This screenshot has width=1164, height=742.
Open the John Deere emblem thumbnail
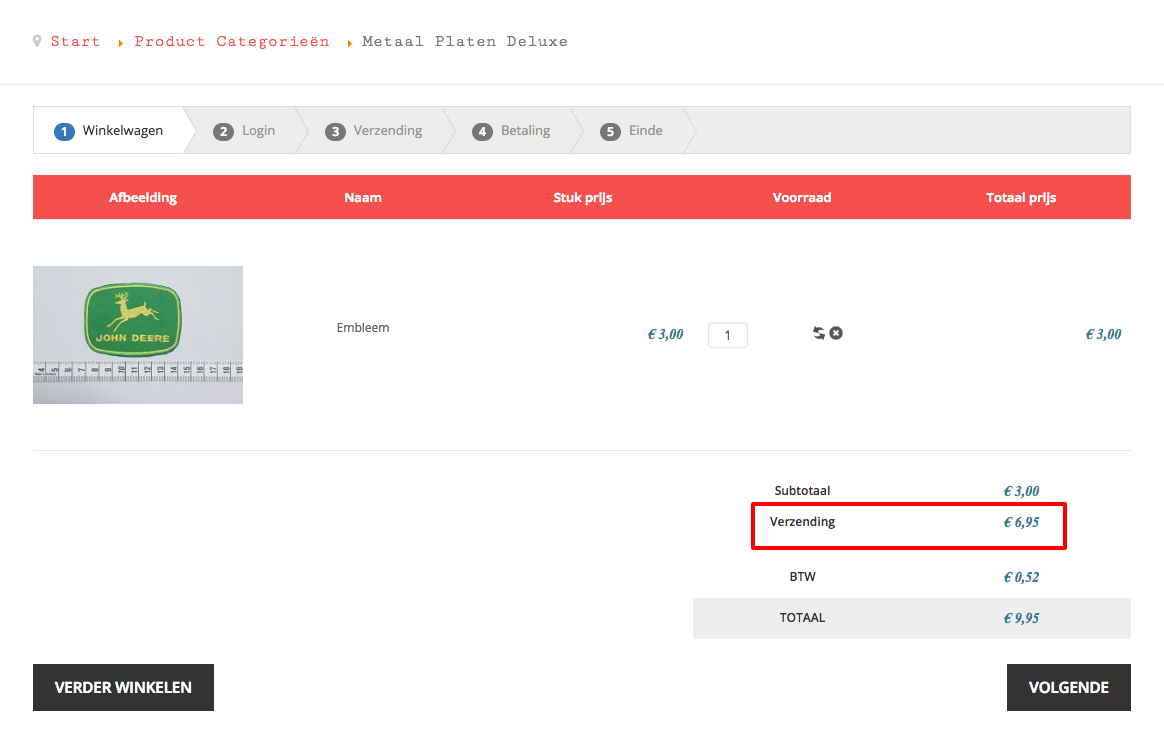[138, 335]
